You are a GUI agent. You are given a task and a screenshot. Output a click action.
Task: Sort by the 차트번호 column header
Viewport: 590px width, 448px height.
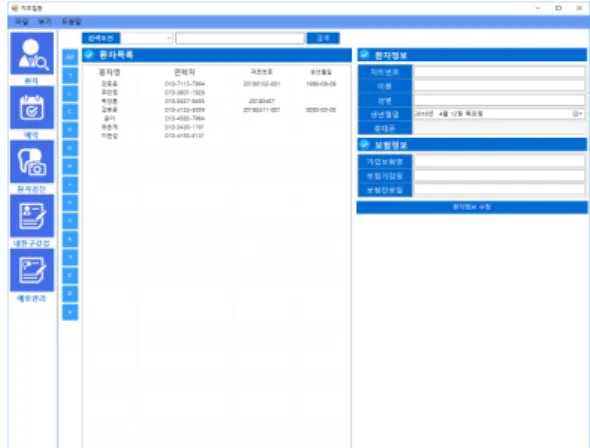(x=262, y=72)
